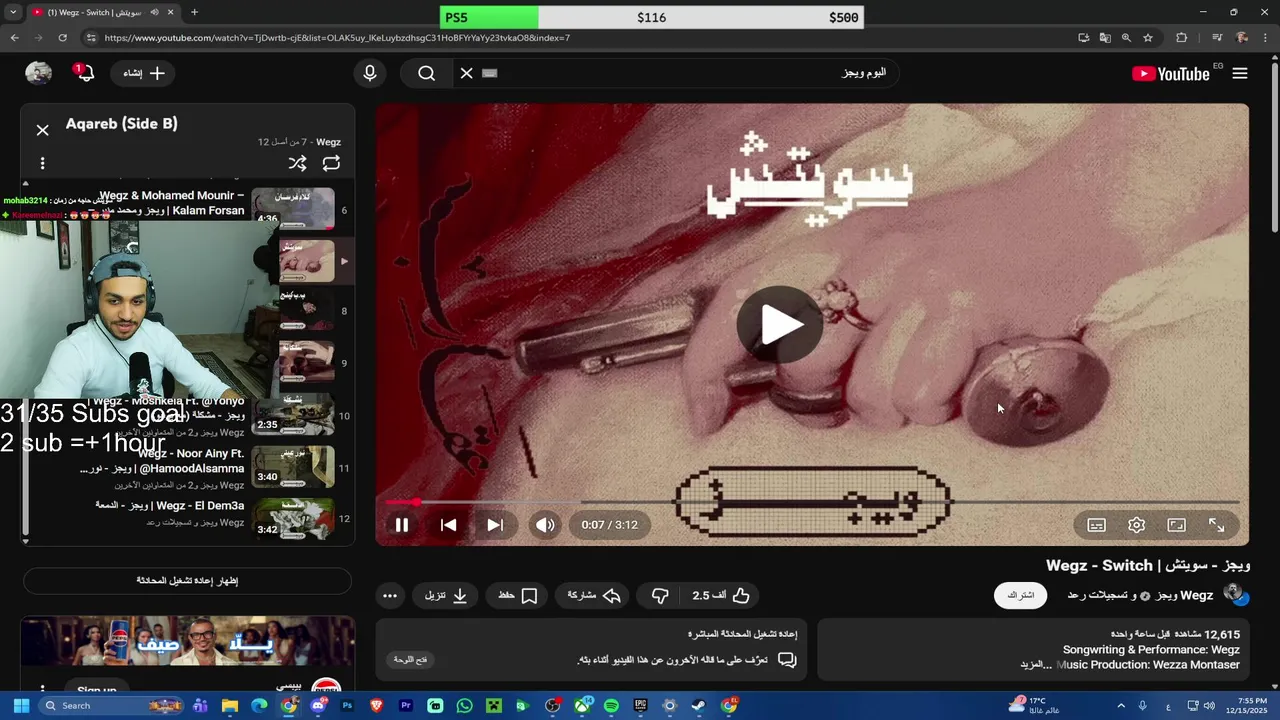
Task: Toggle subtitles in the video player
Action: tap(1096, 525)
